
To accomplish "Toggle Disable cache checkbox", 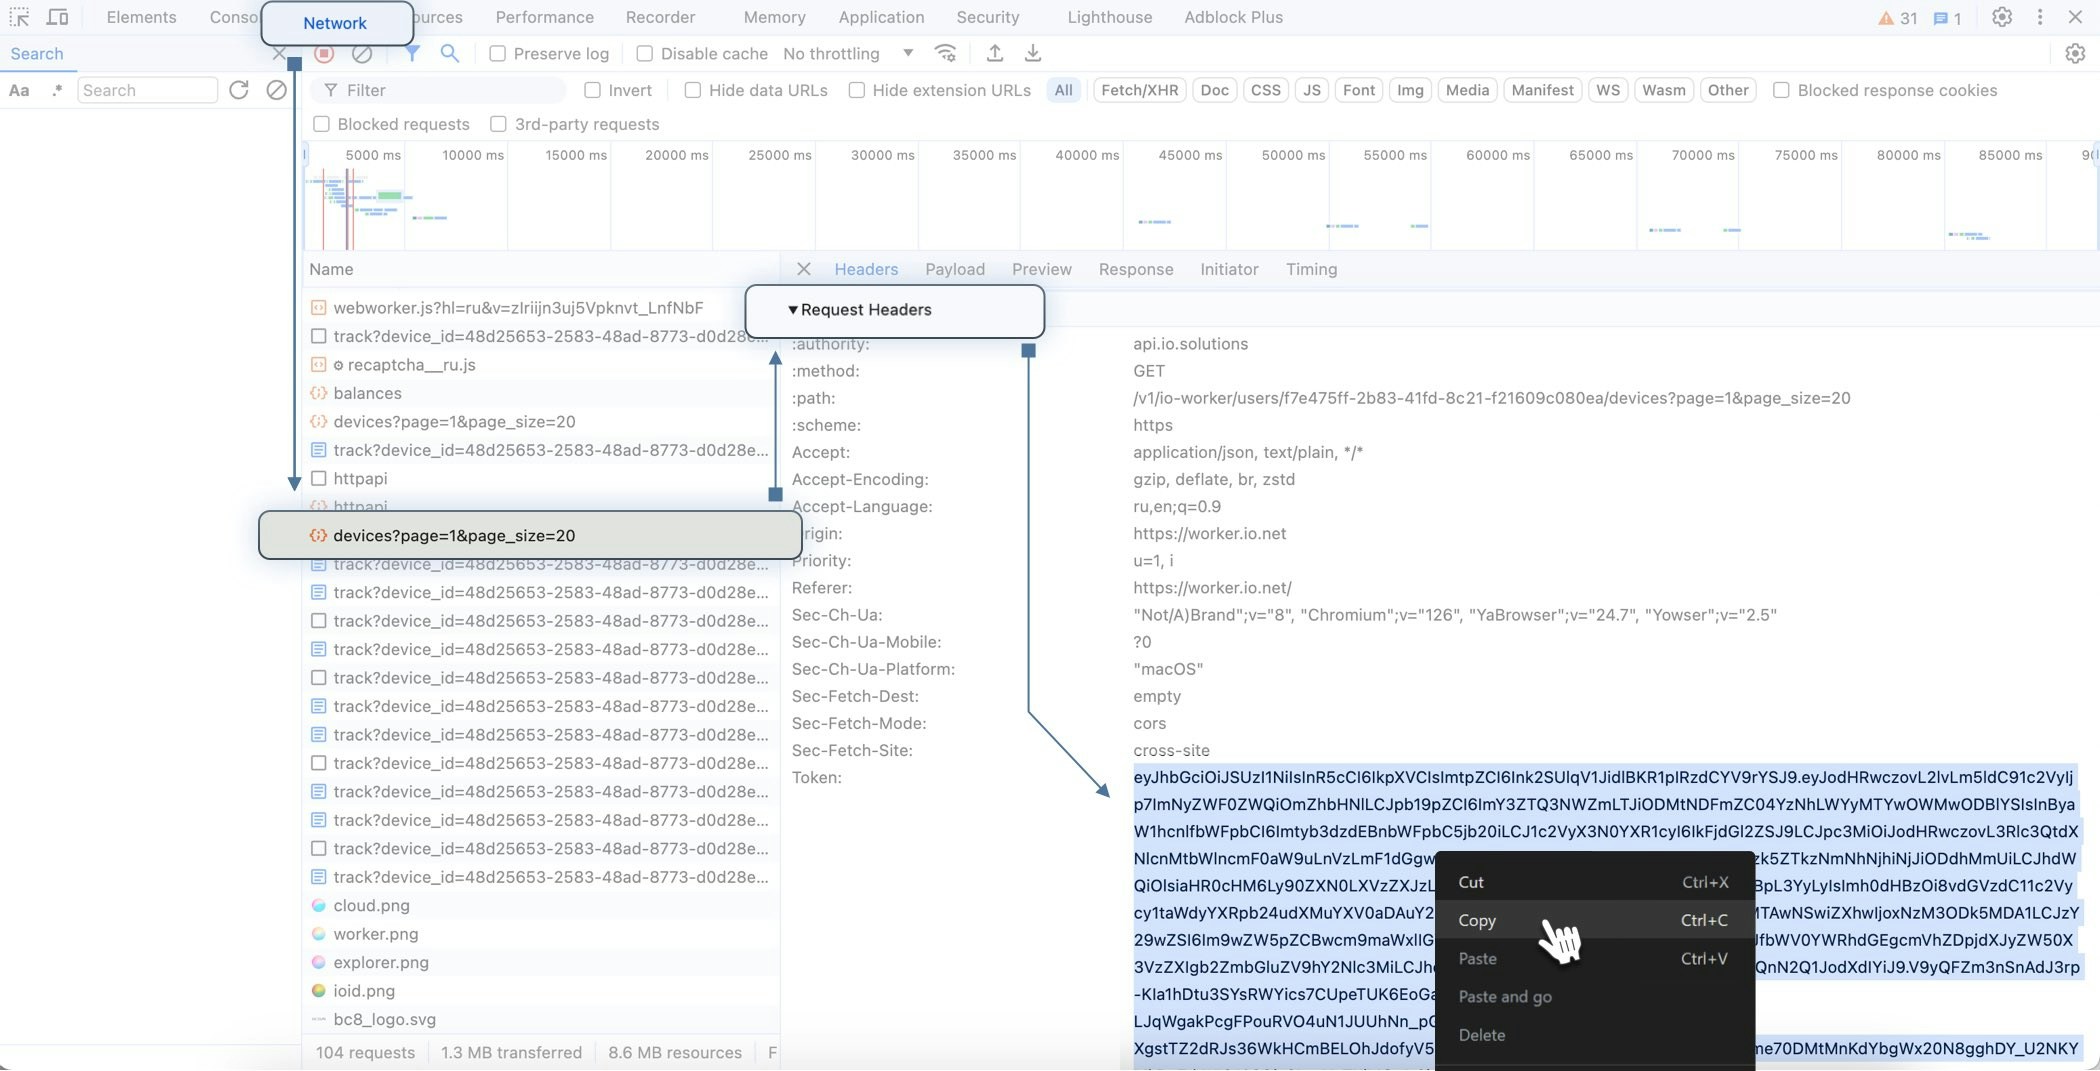I will tap(645, 54).
